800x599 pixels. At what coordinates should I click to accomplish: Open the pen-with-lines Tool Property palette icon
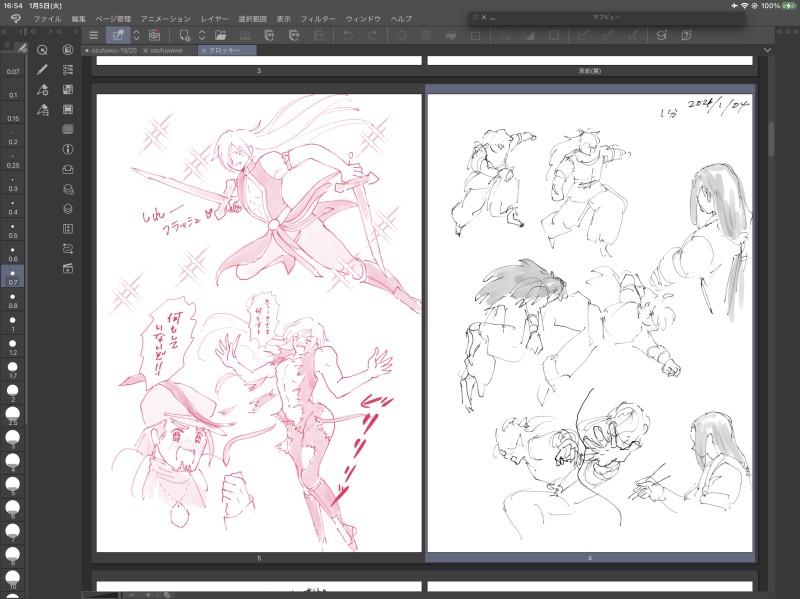point(42,109)
